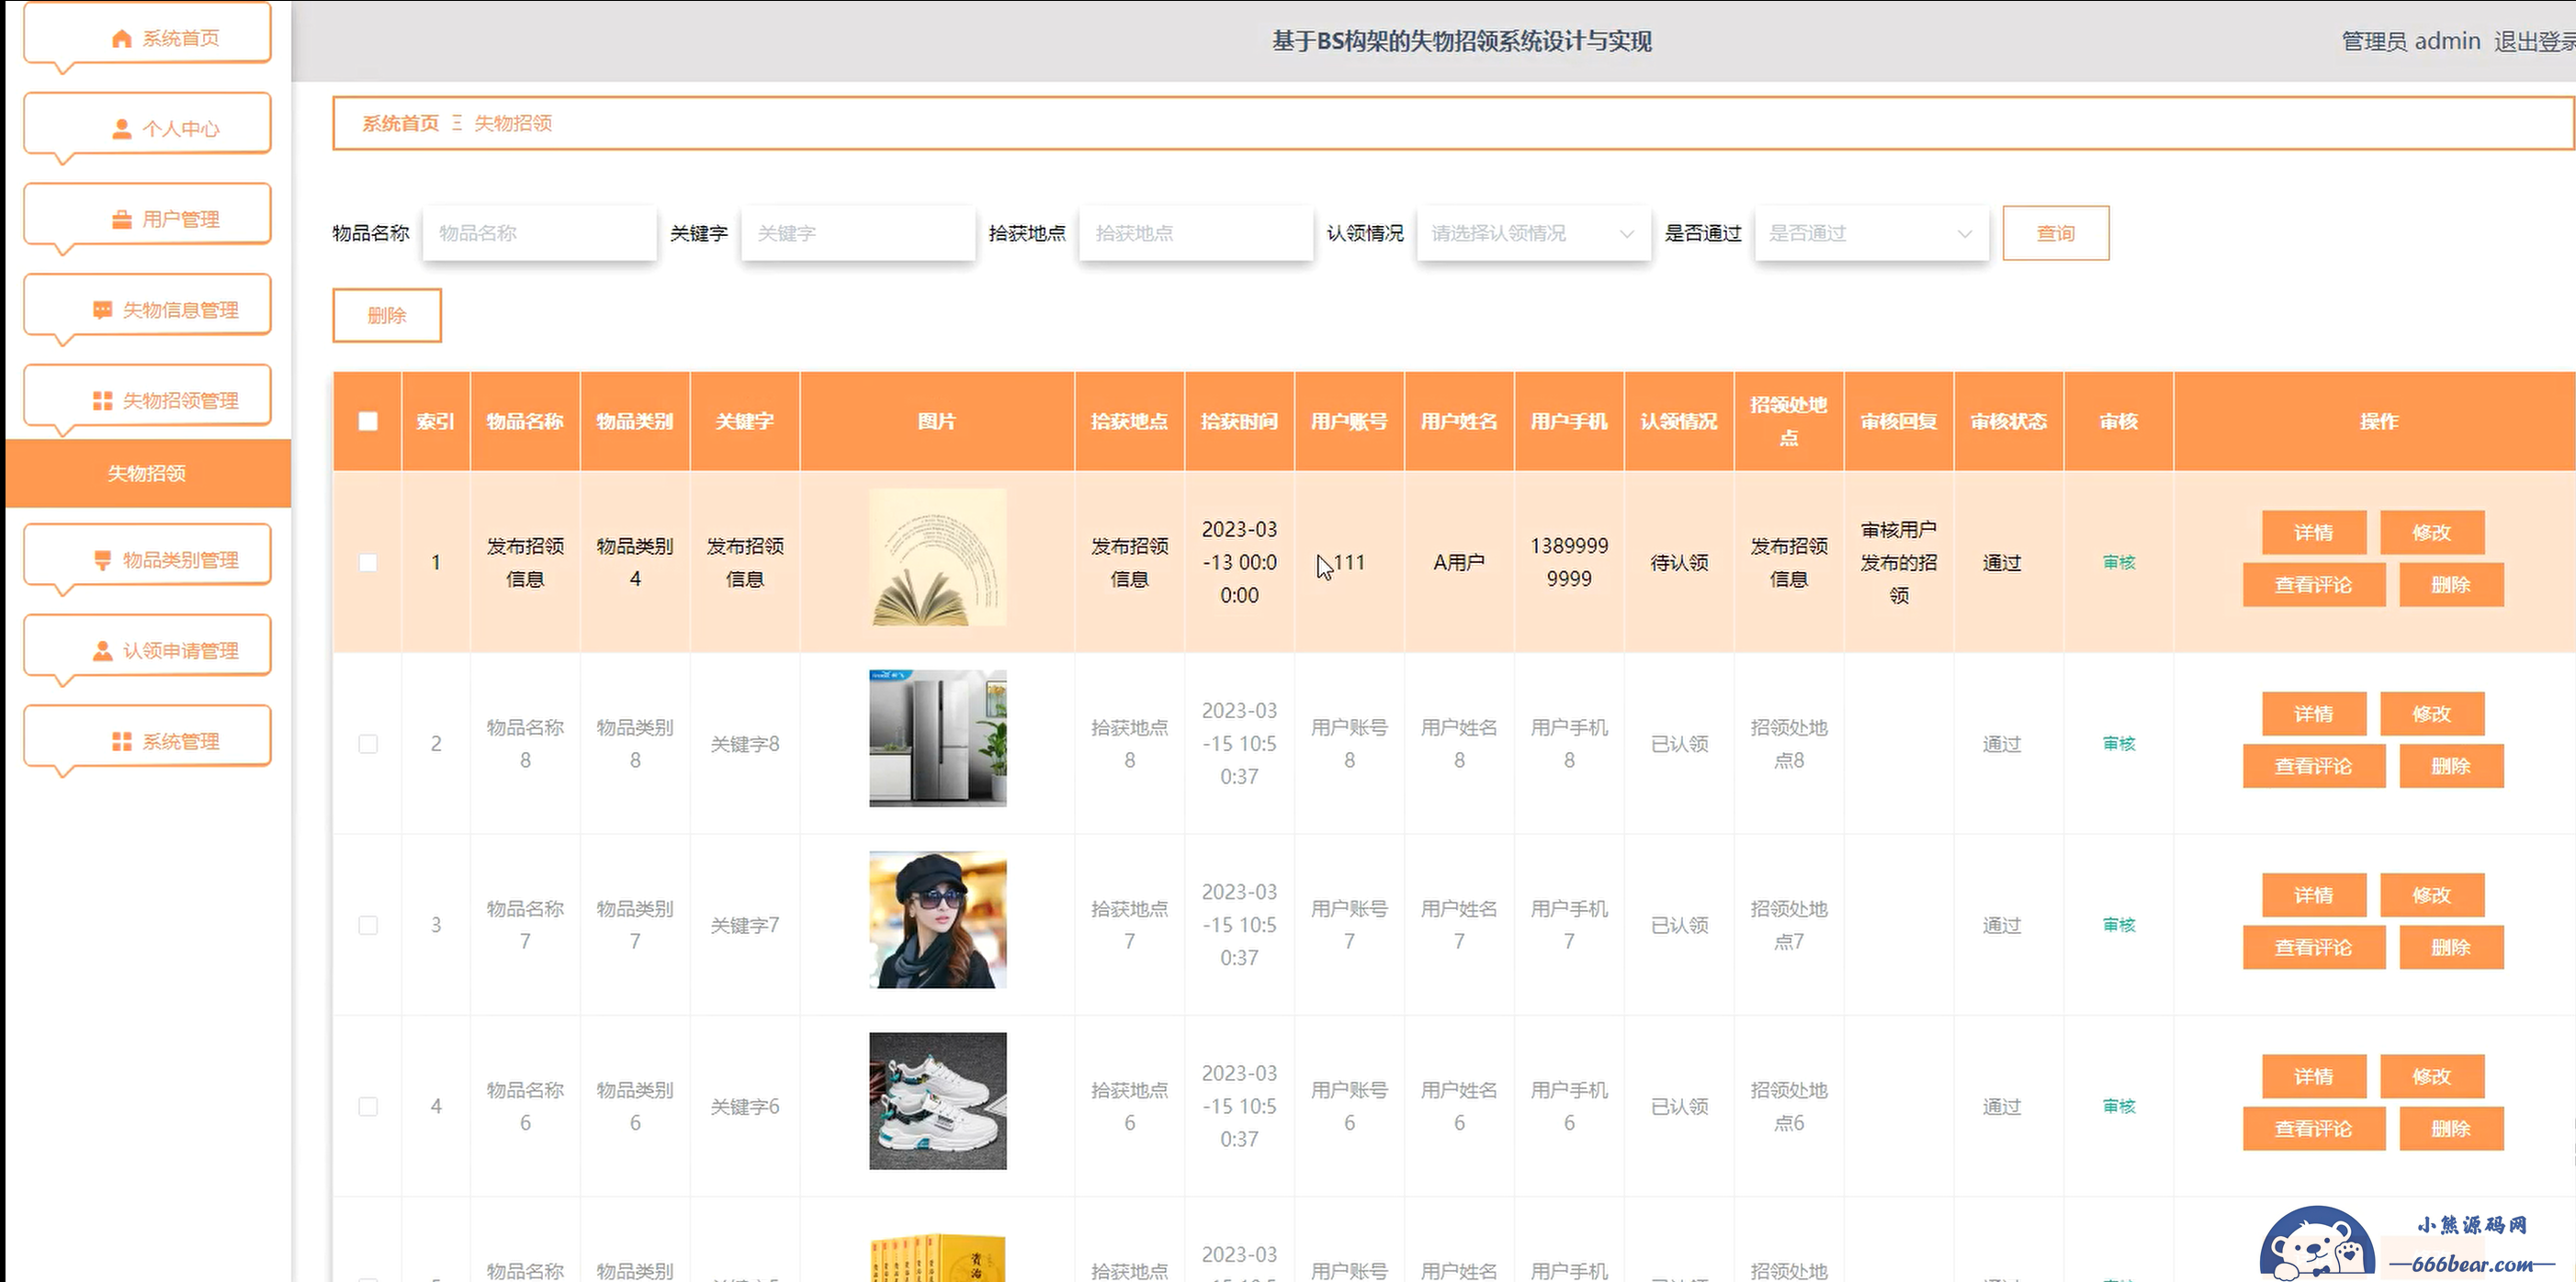Click 删除 in row 2 actions
Image resolution: width=2576 pixels, height=1282 pixels.
[x=2451, y=766]
